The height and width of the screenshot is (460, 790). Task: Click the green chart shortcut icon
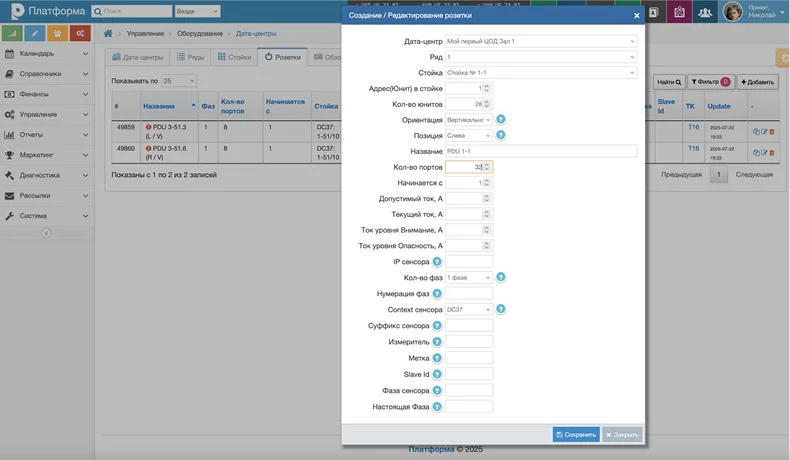click(x=12, y=33)
